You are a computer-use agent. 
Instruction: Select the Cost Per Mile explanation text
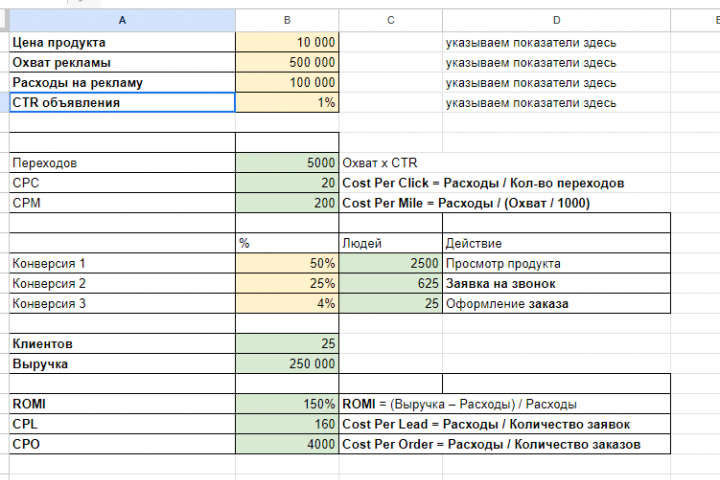466,203
